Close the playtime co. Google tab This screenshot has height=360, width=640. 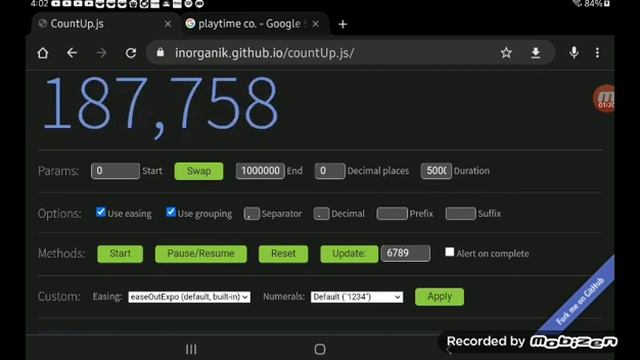pyautogui.click(x=316, y=24)
